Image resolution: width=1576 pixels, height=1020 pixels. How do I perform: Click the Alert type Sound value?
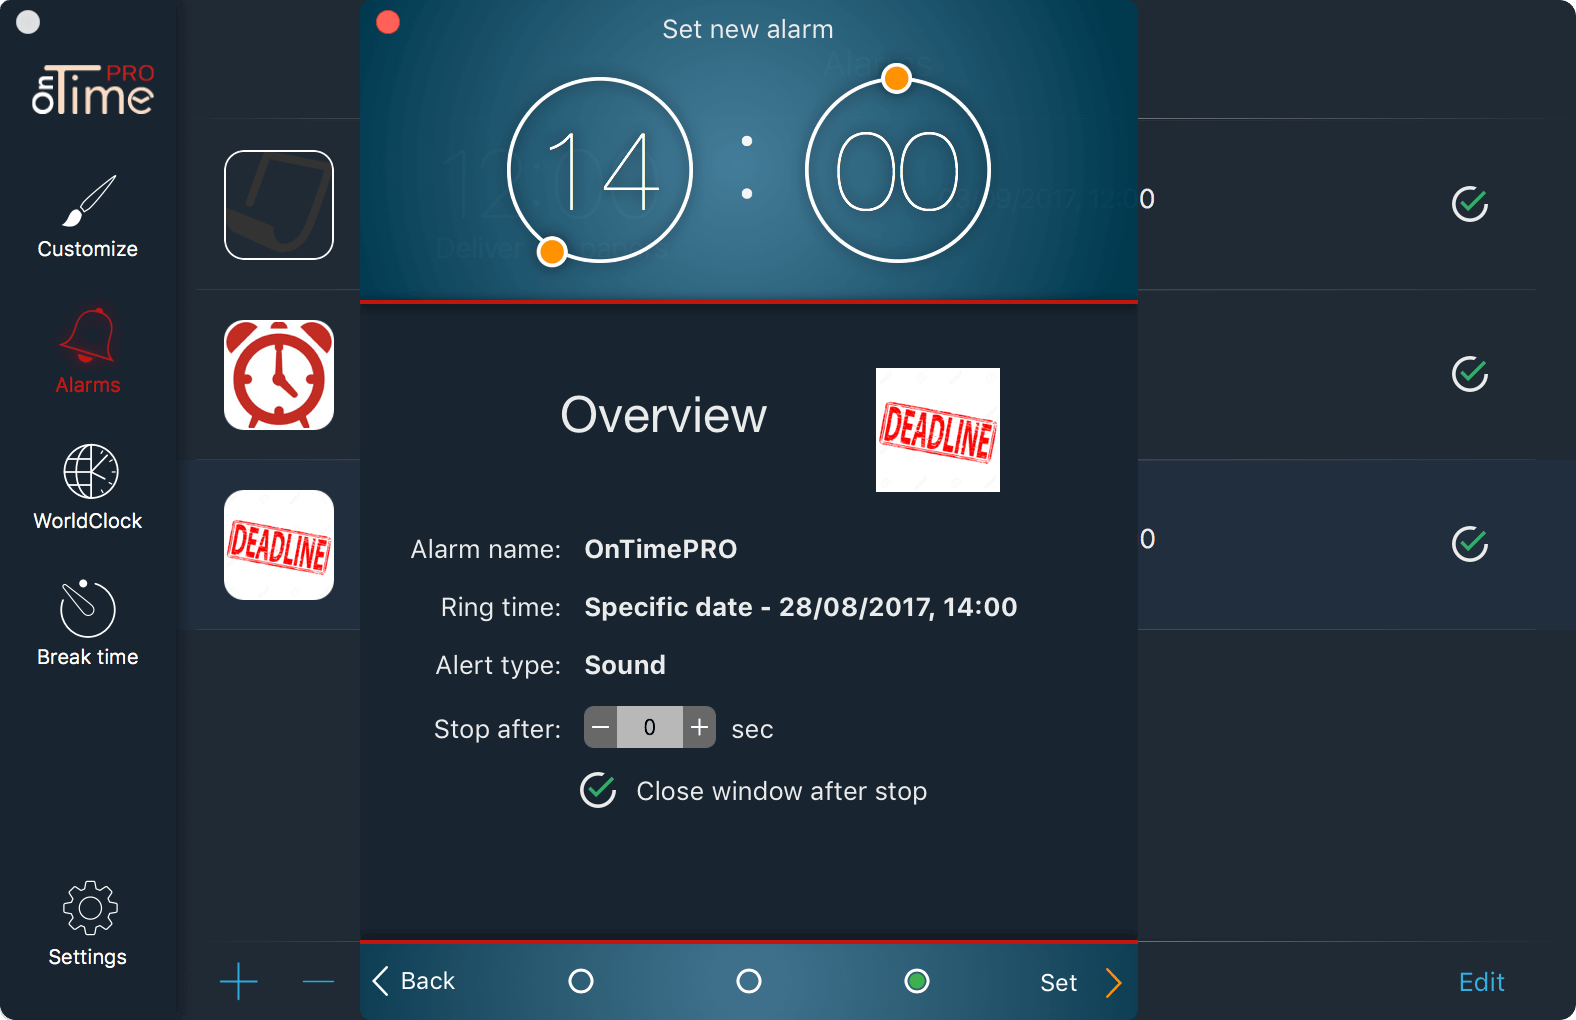[x=625, y=665]
